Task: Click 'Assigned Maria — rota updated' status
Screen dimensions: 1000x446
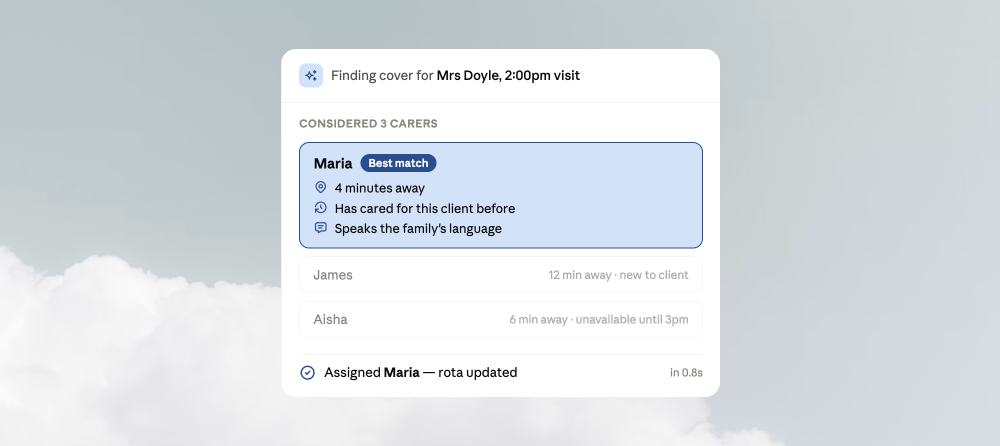Action: [421, 373]
